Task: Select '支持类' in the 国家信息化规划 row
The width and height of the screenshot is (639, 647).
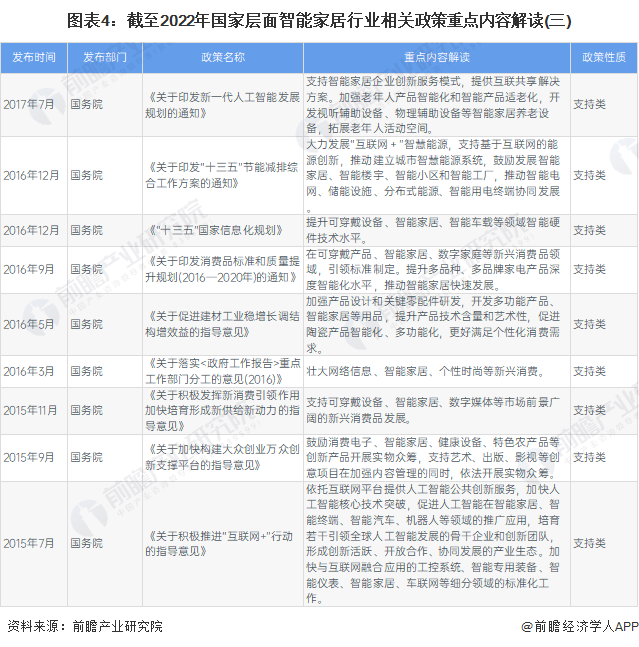Action: click(589, 230)
